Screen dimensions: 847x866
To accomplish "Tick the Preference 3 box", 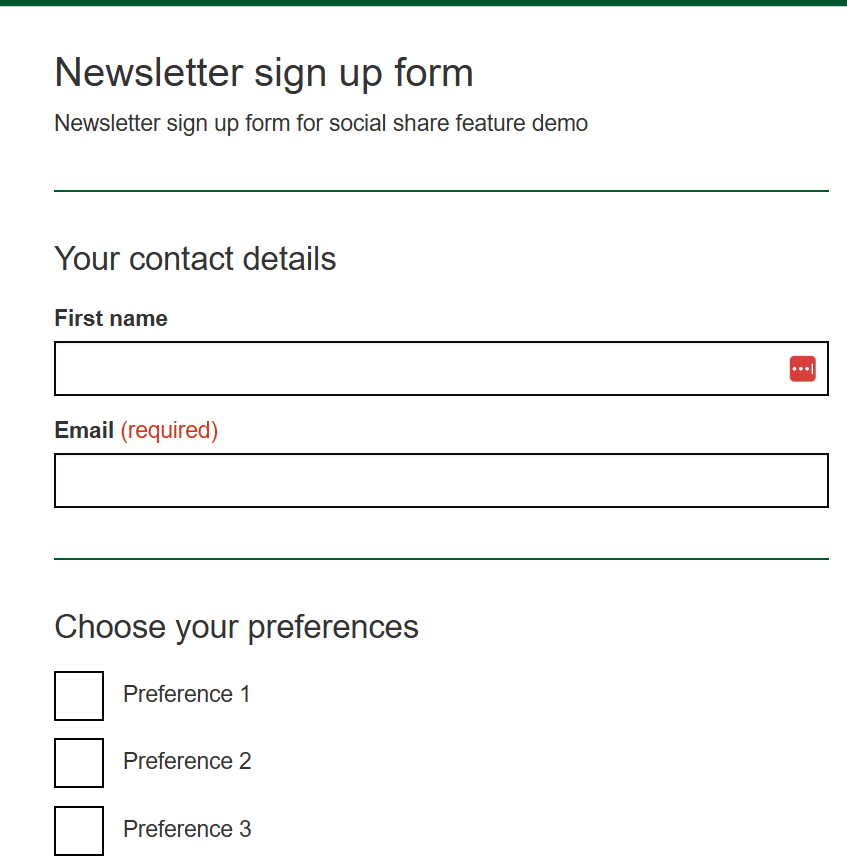I will click(78, 829).
